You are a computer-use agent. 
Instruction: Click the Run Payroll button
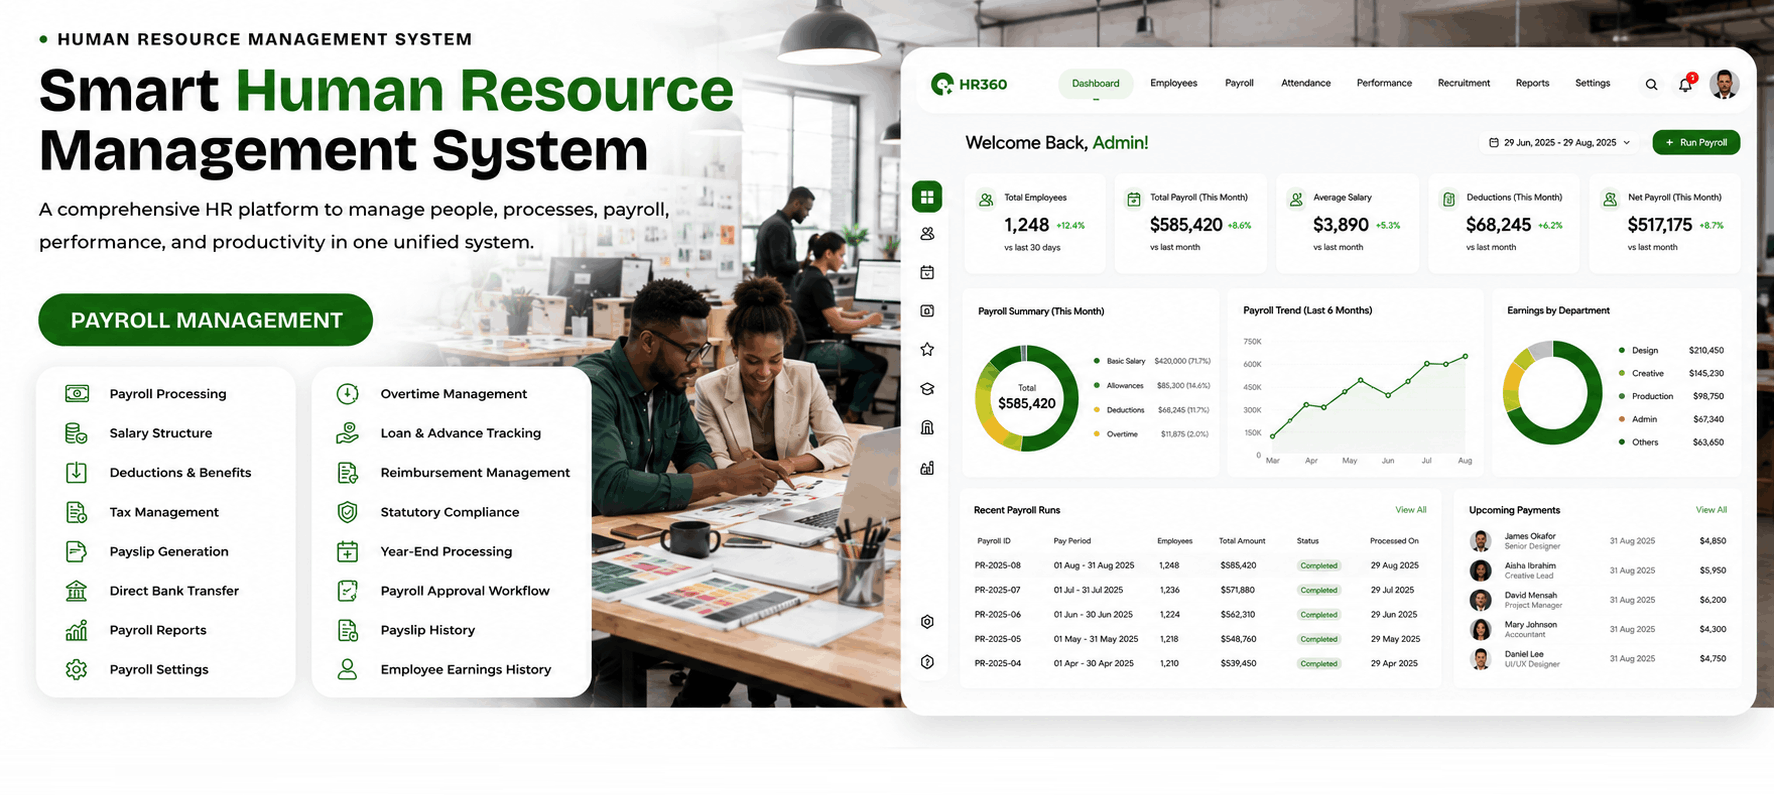tap(1696, 142)
